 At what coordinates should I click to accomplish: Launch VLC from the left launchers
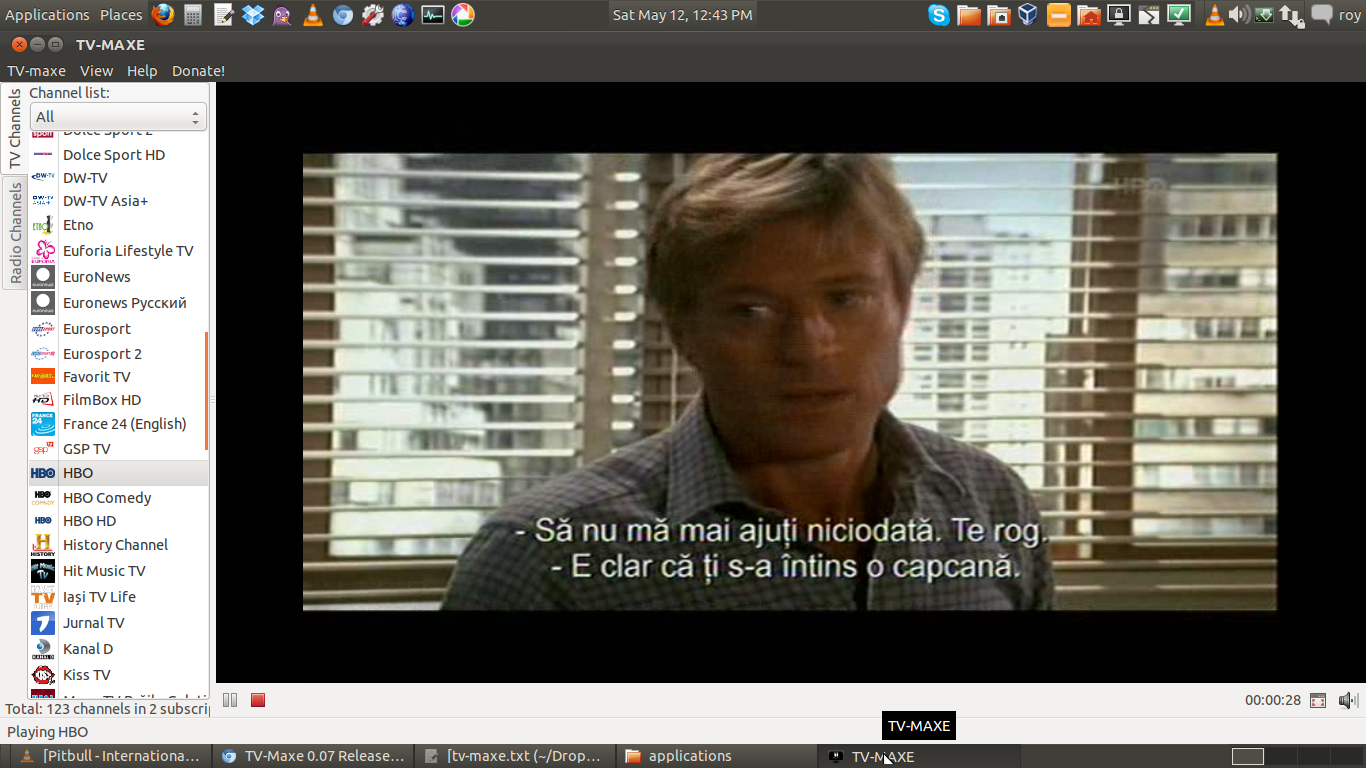[x=313, y=15]
